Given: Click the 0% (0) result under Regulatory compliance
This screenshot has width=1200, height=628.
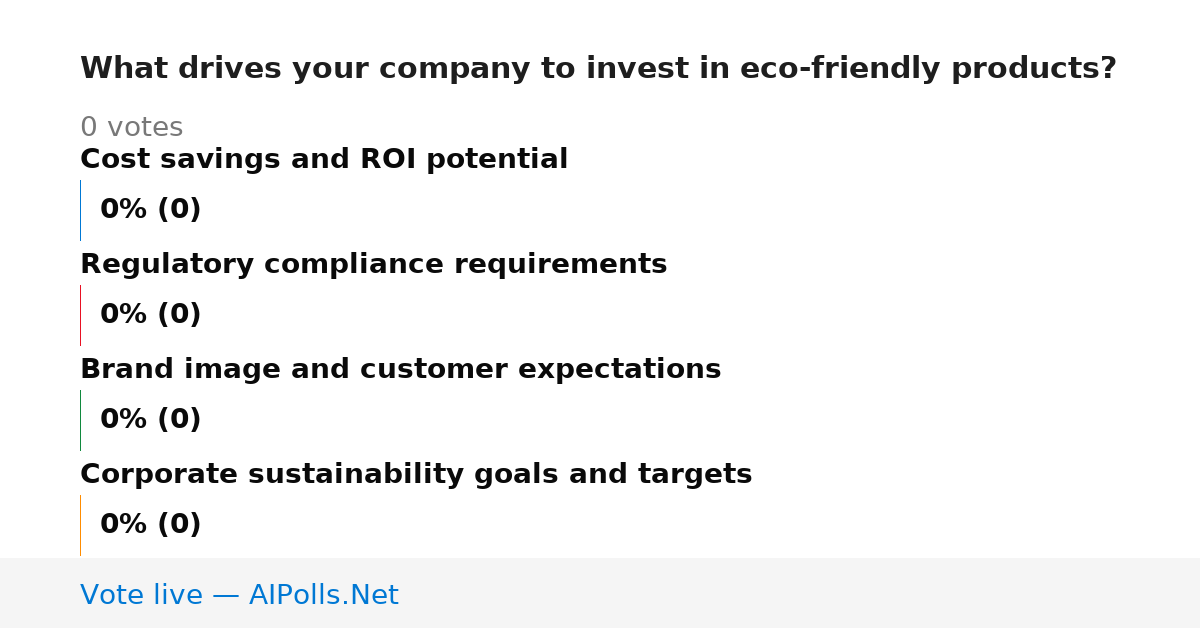Looking at the screenshot, I should [x=150, y=315].
